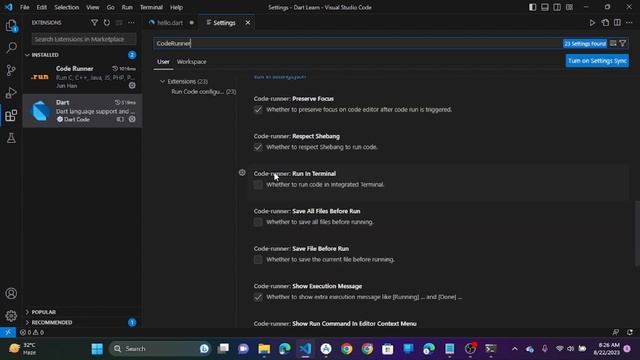Open the Run and Debug view
Viewport: 640px width, 360px height.
[11, 93]
